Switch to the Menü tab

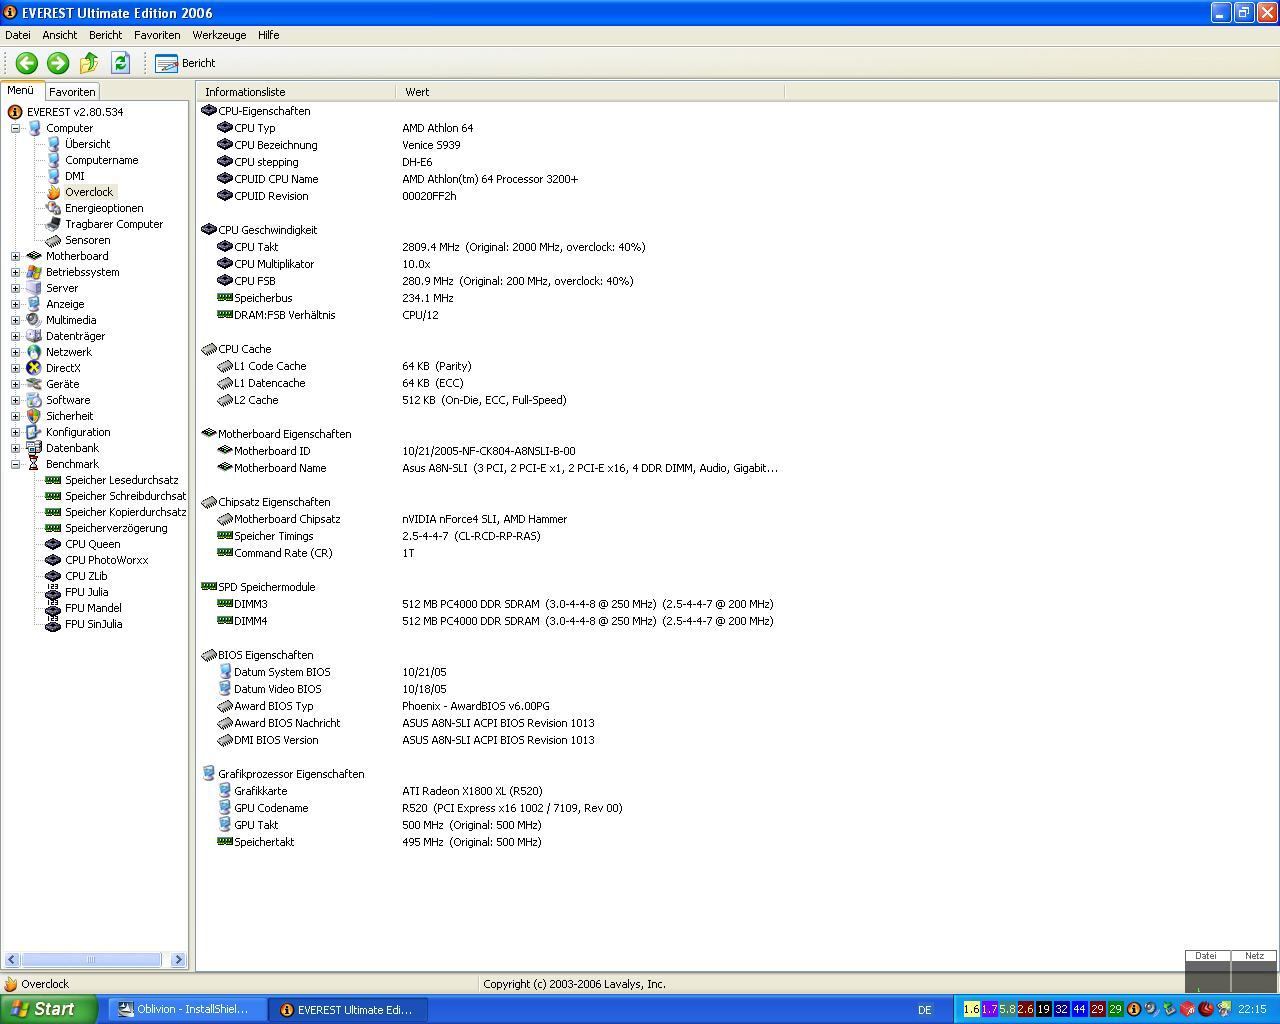(x=20, y=91)
